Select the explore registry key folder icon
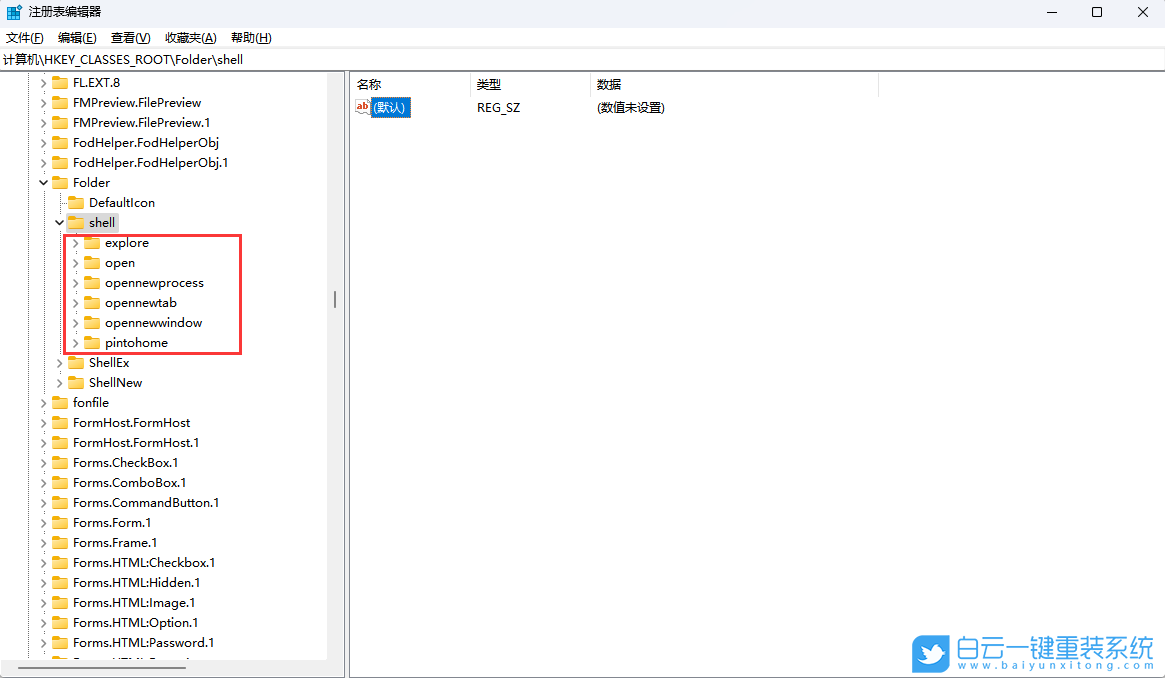Screen dimensions: 1165x678 pos(91,242)
